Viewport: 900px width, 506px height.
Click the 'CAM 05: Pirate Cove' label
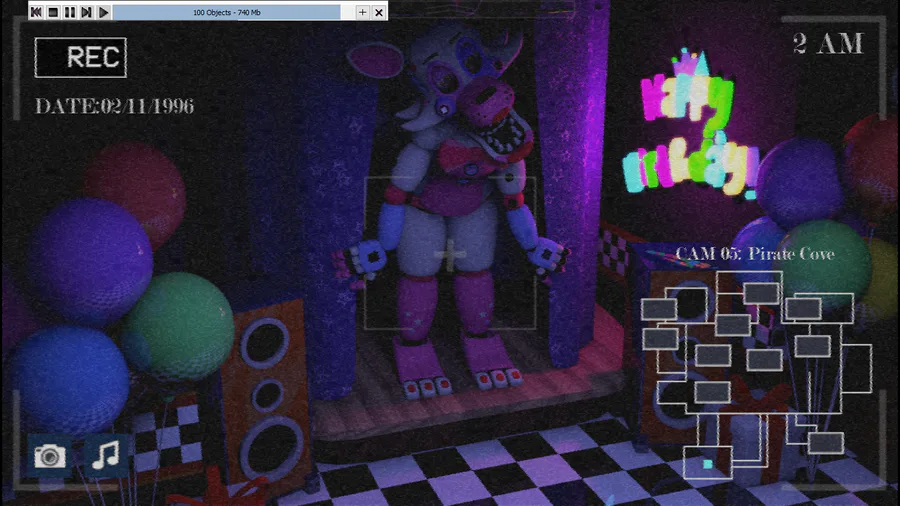click(755, 254)
